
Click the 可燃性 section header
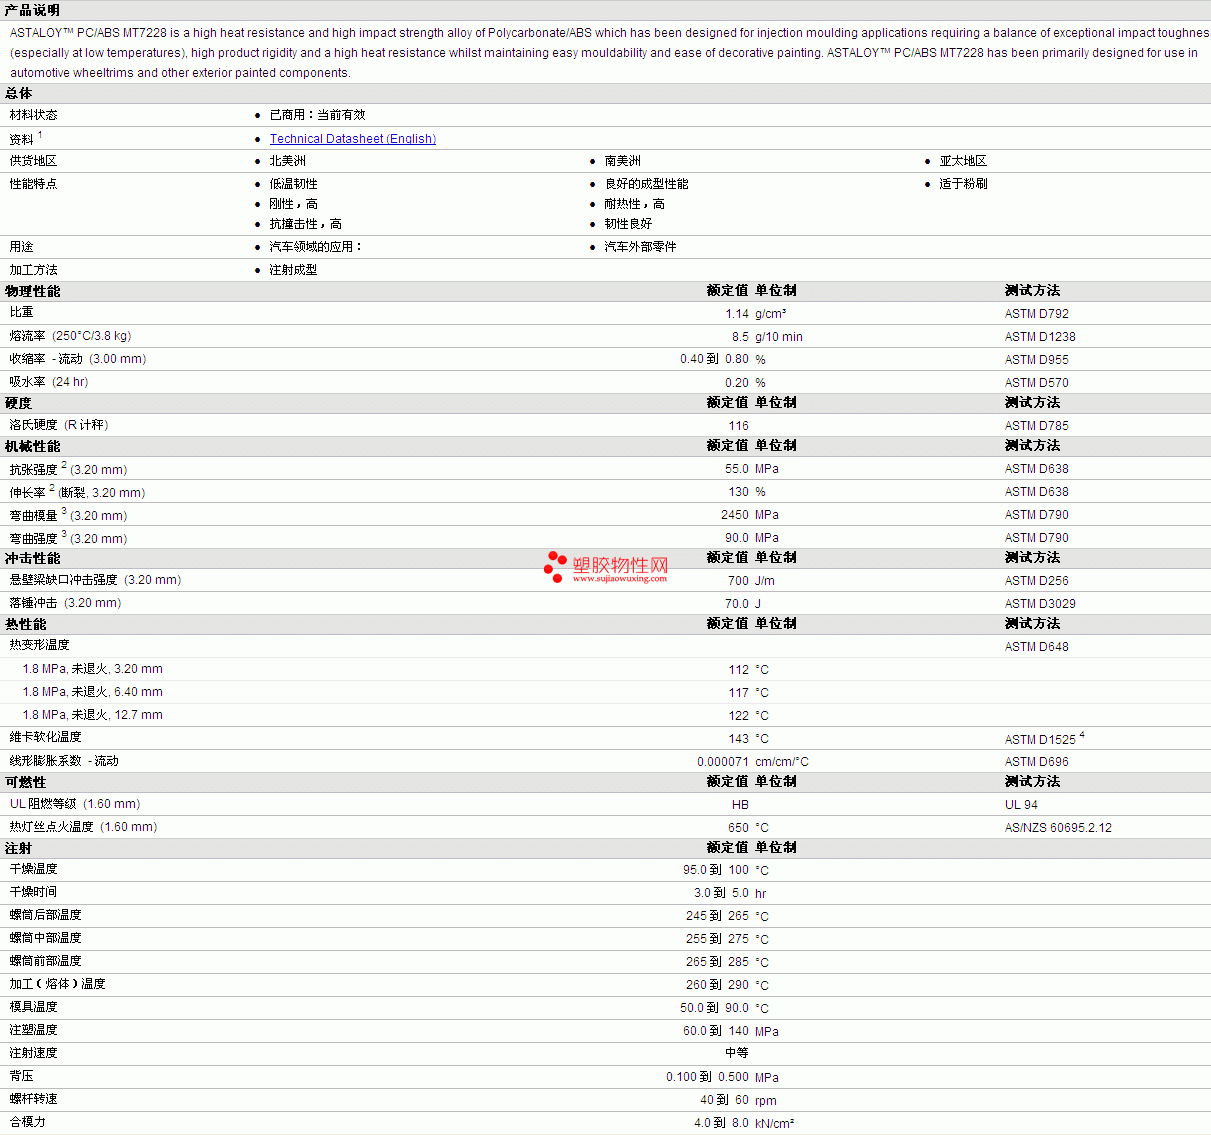click(25, 782)
